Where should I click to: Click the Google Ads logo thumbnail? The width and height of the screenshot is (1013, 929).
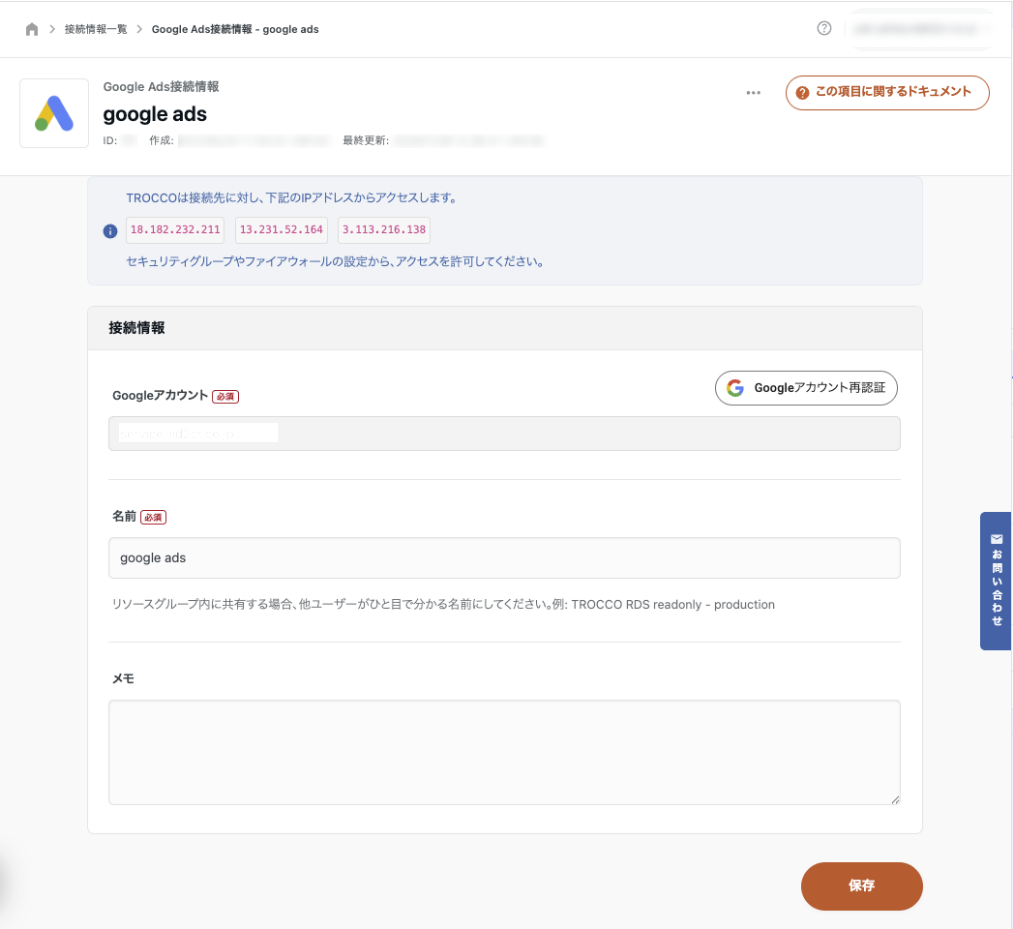[54, 113]
